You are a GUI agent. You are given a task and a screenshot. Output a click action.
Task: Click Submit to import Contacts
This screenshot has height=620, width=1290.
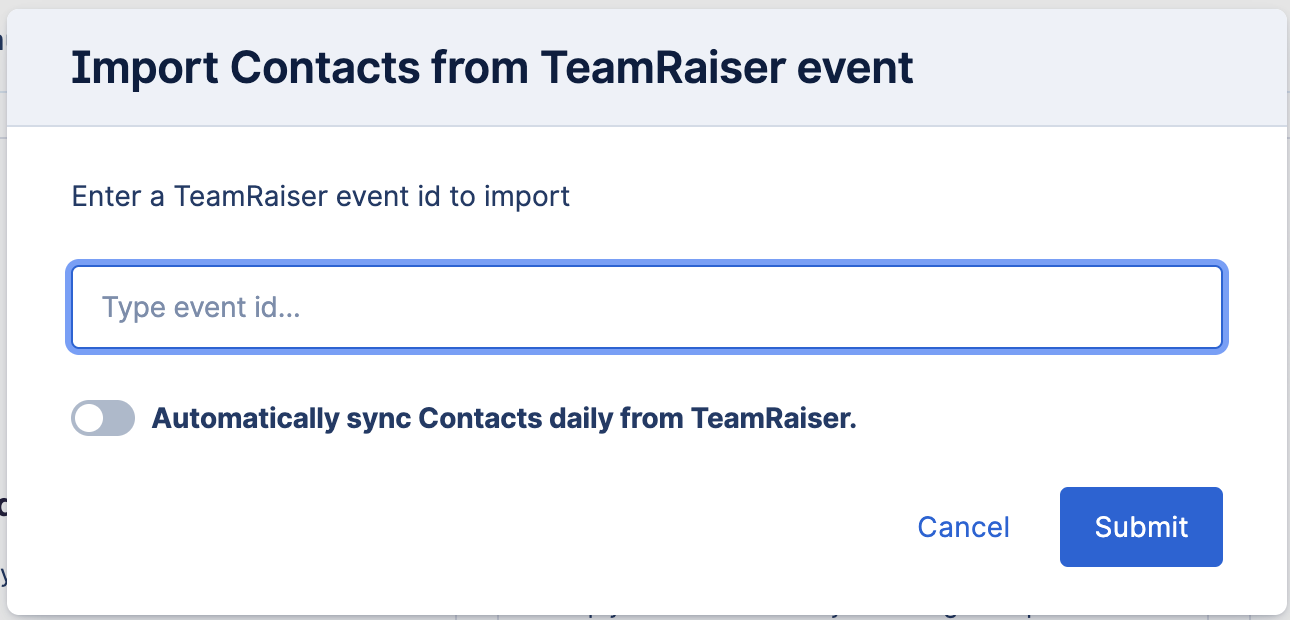(1141, 527)
